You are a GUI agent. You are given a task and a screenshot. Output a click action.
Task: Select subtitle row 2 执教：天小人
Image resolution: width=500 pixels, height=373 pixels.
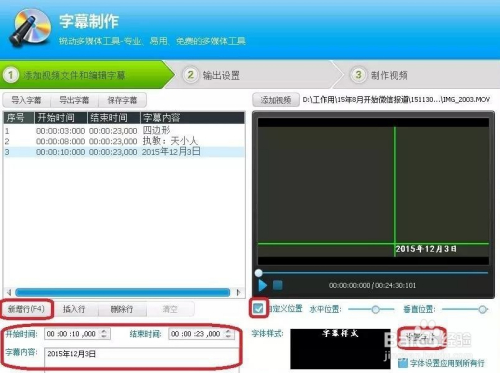click(124, 141)
